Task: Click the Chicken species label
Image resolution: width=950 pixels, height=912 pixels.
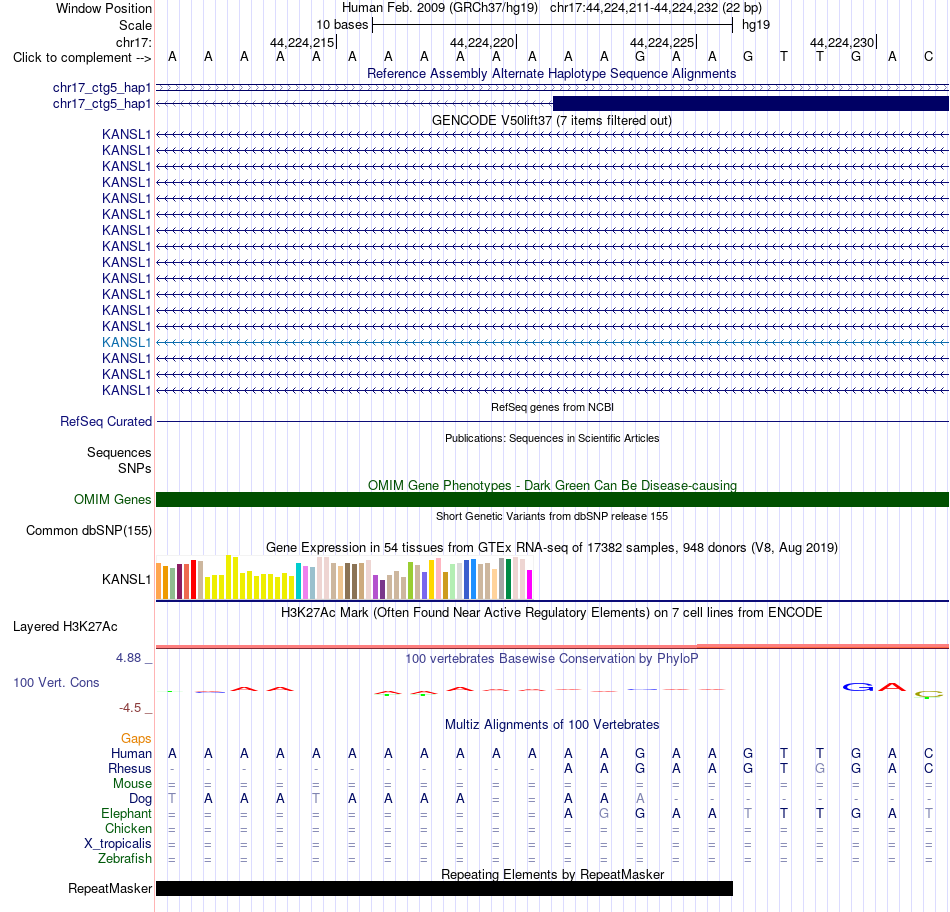Action: click(x=128, y=828)
